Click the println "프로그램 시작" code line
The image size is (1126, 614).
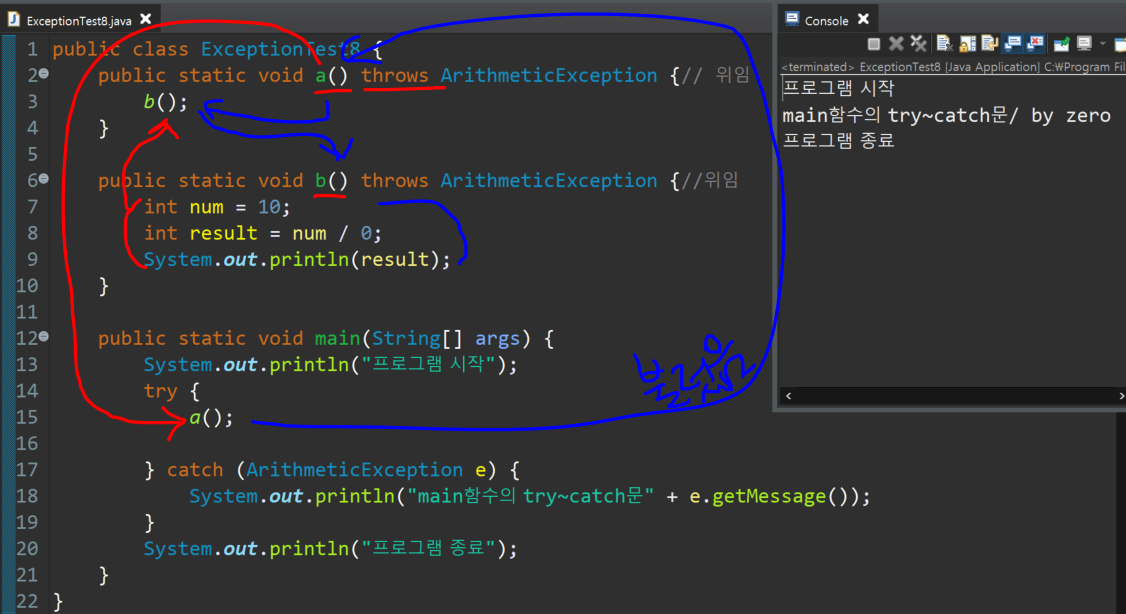pos(330,365)
